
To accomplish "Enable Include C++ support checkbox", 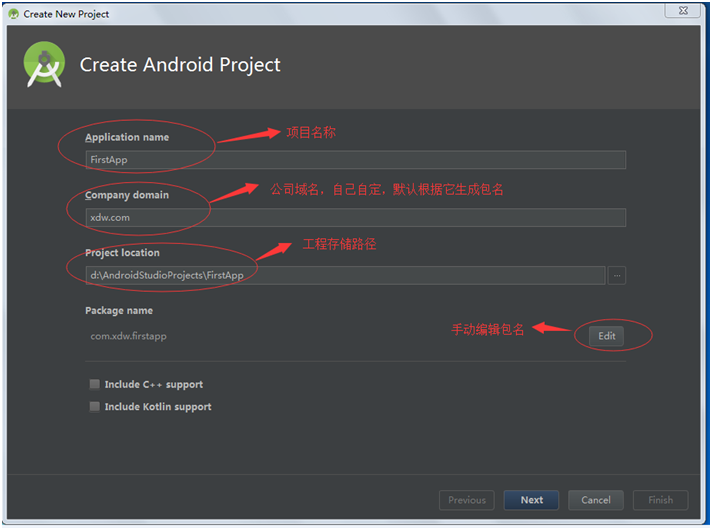I will [94, 384].
